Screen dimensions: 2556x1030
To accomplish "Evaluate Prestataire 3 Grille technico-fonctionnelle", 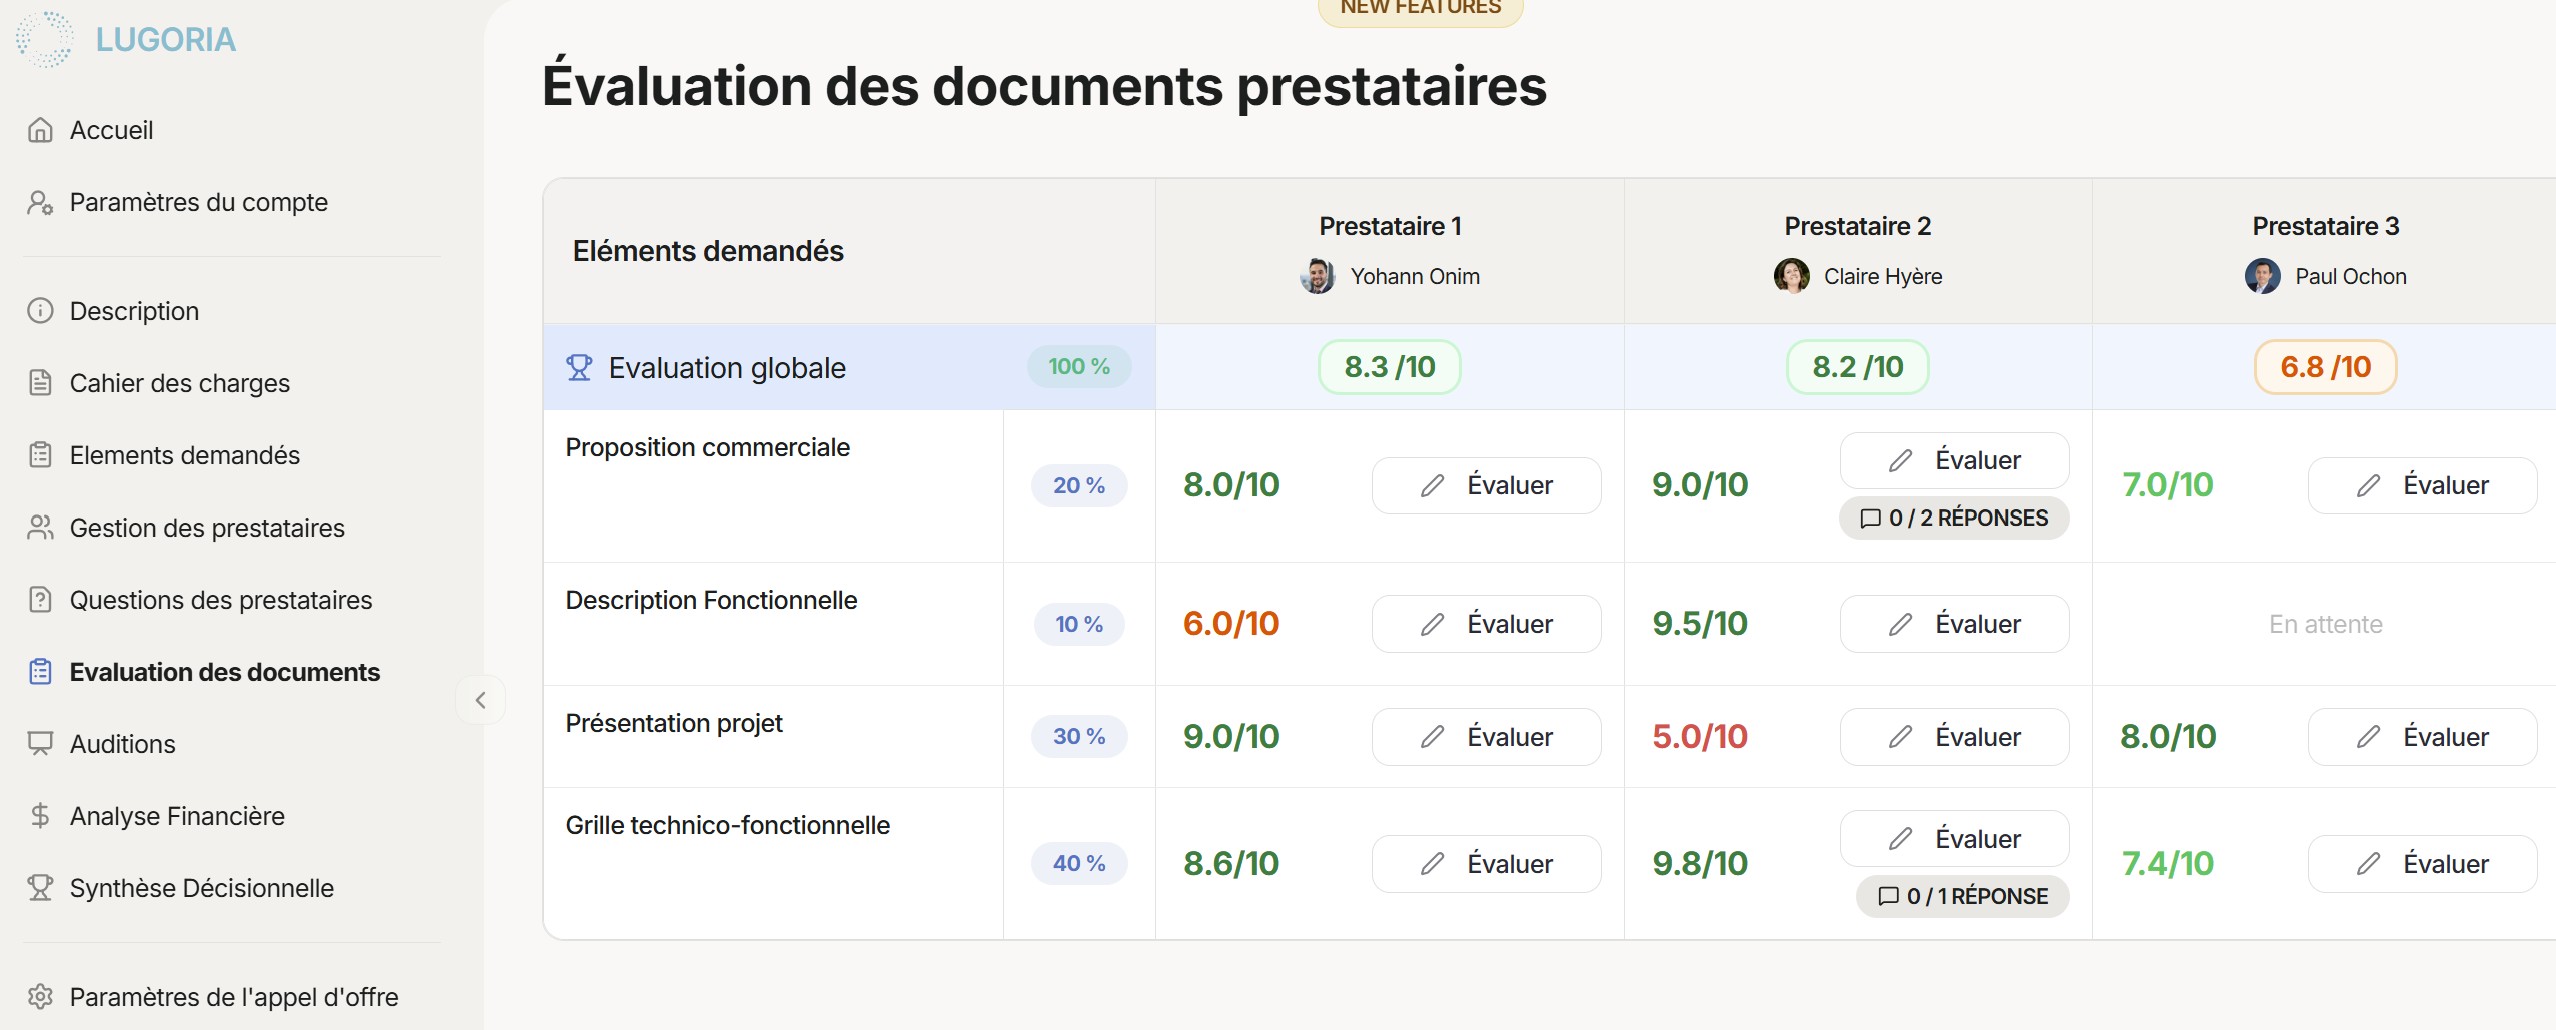I will 2422,864.
